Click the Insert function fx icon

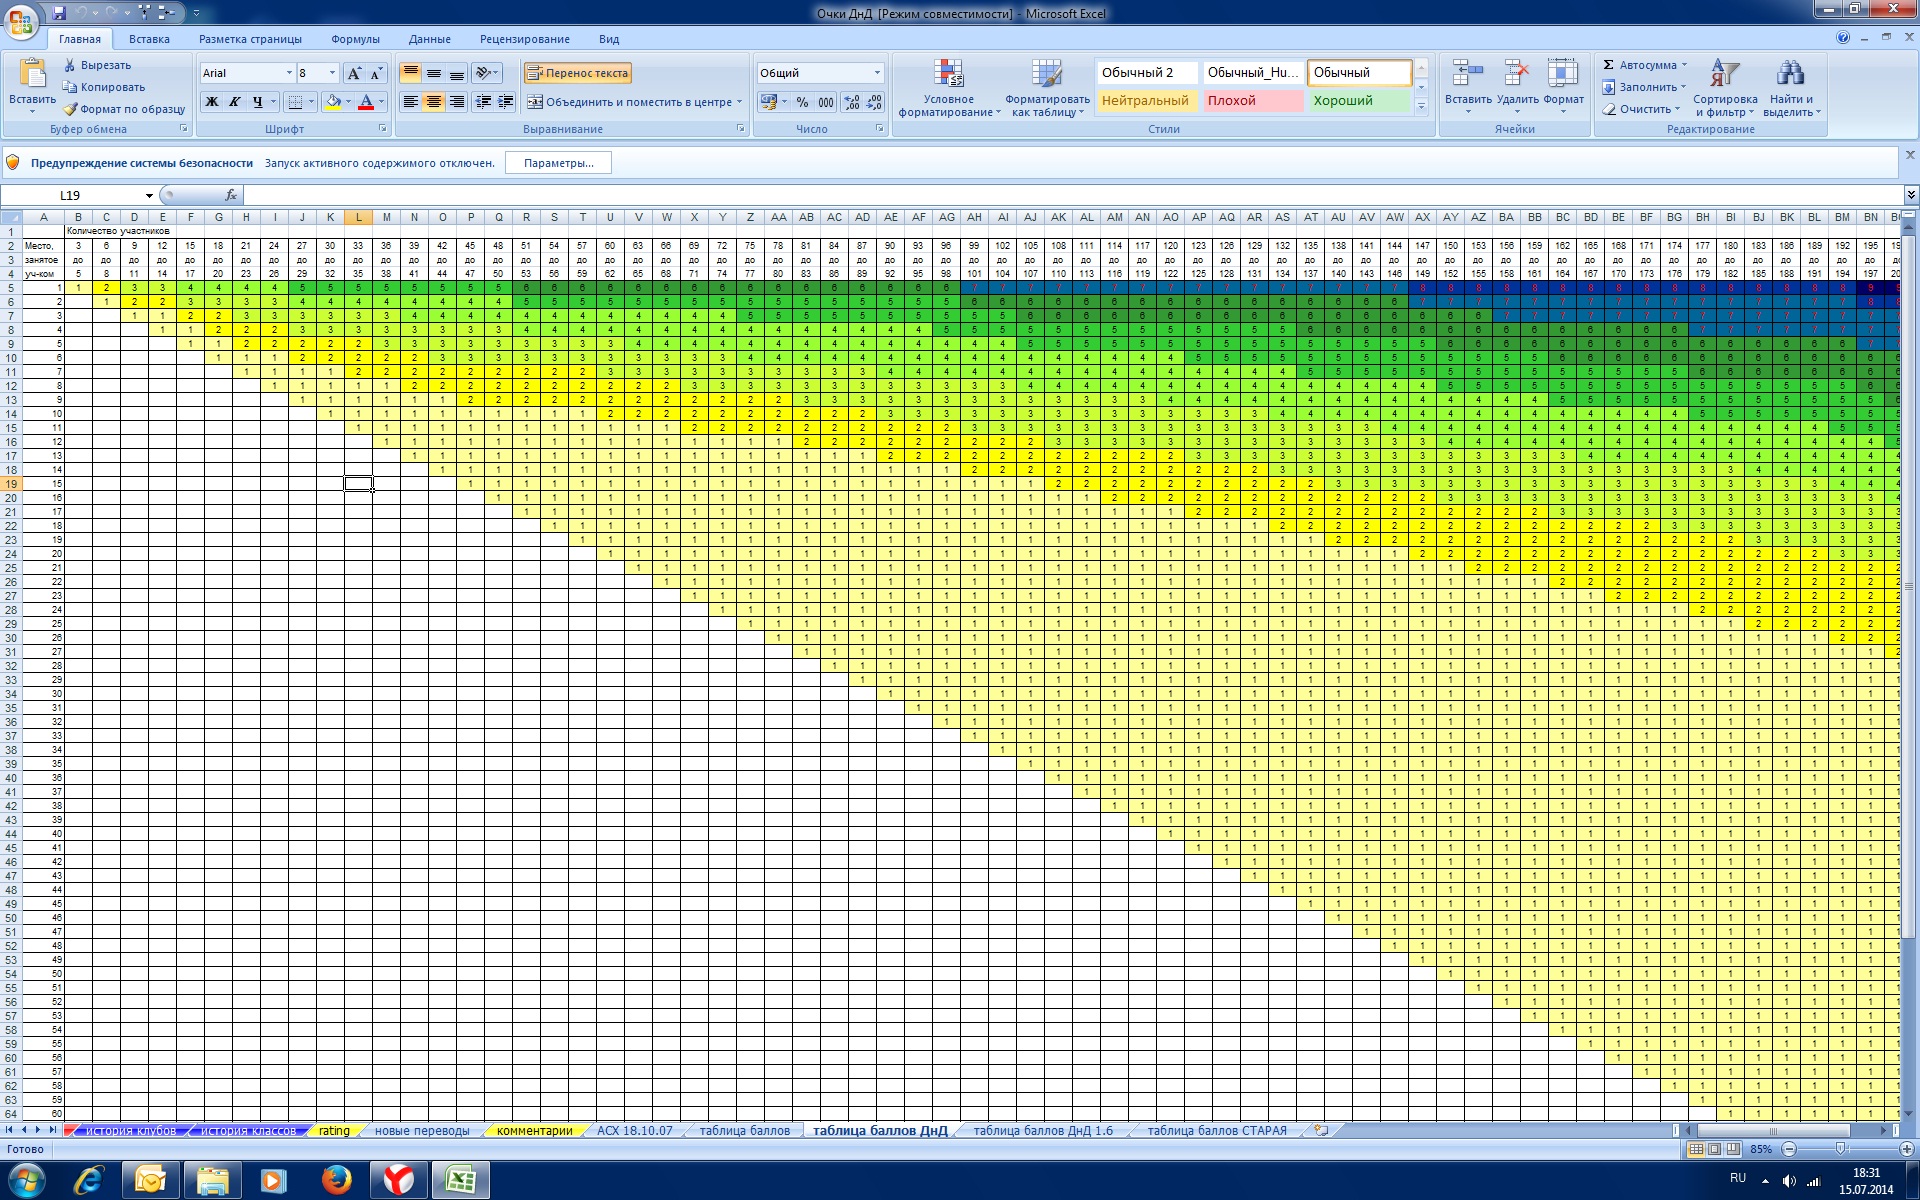231,195
